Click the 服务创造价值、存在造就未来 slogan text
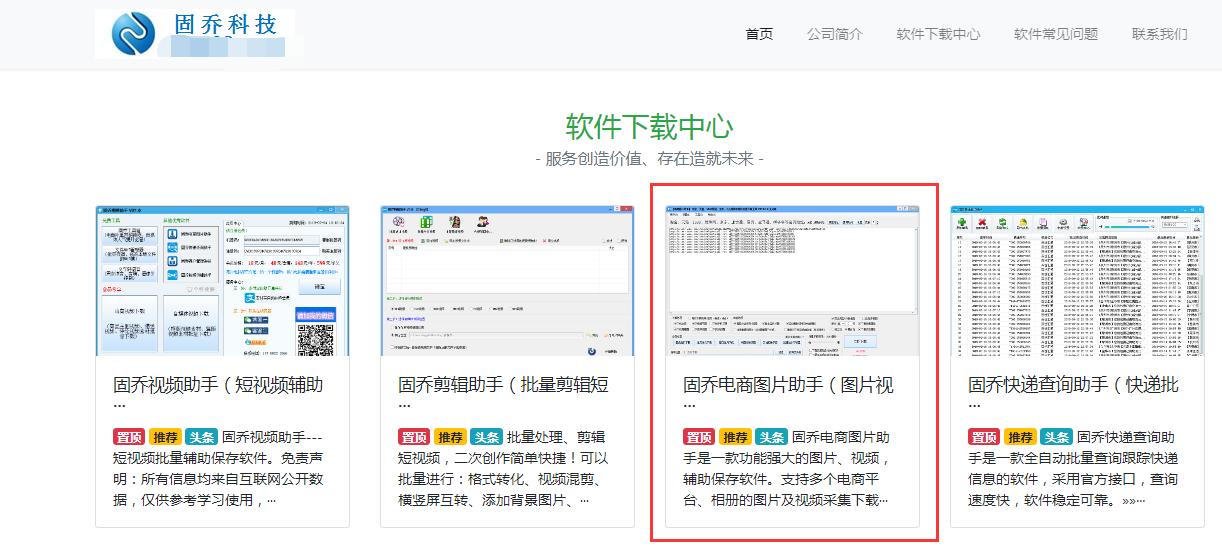The height and width of the screenshot is (558, 1222). (650, 159)
